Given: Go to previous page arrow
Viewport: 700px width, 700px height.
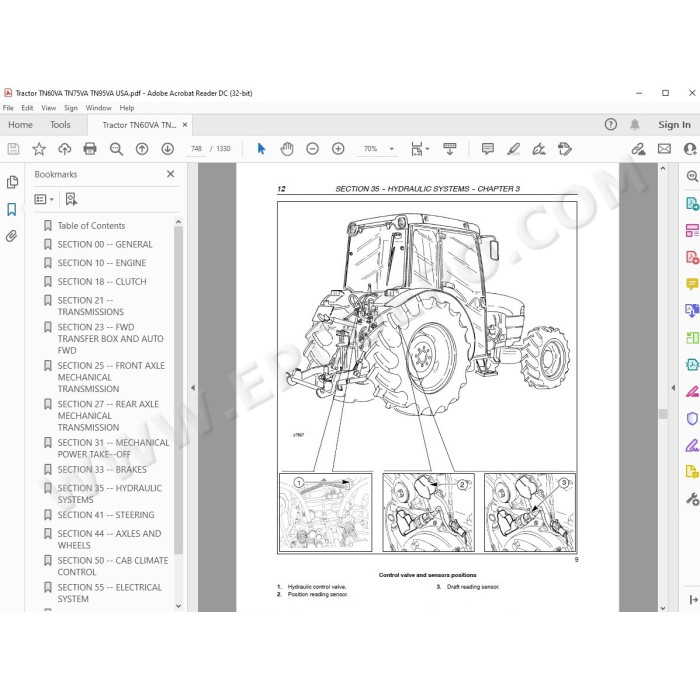Looking at the screenshot, I should (x=142, y=149).
